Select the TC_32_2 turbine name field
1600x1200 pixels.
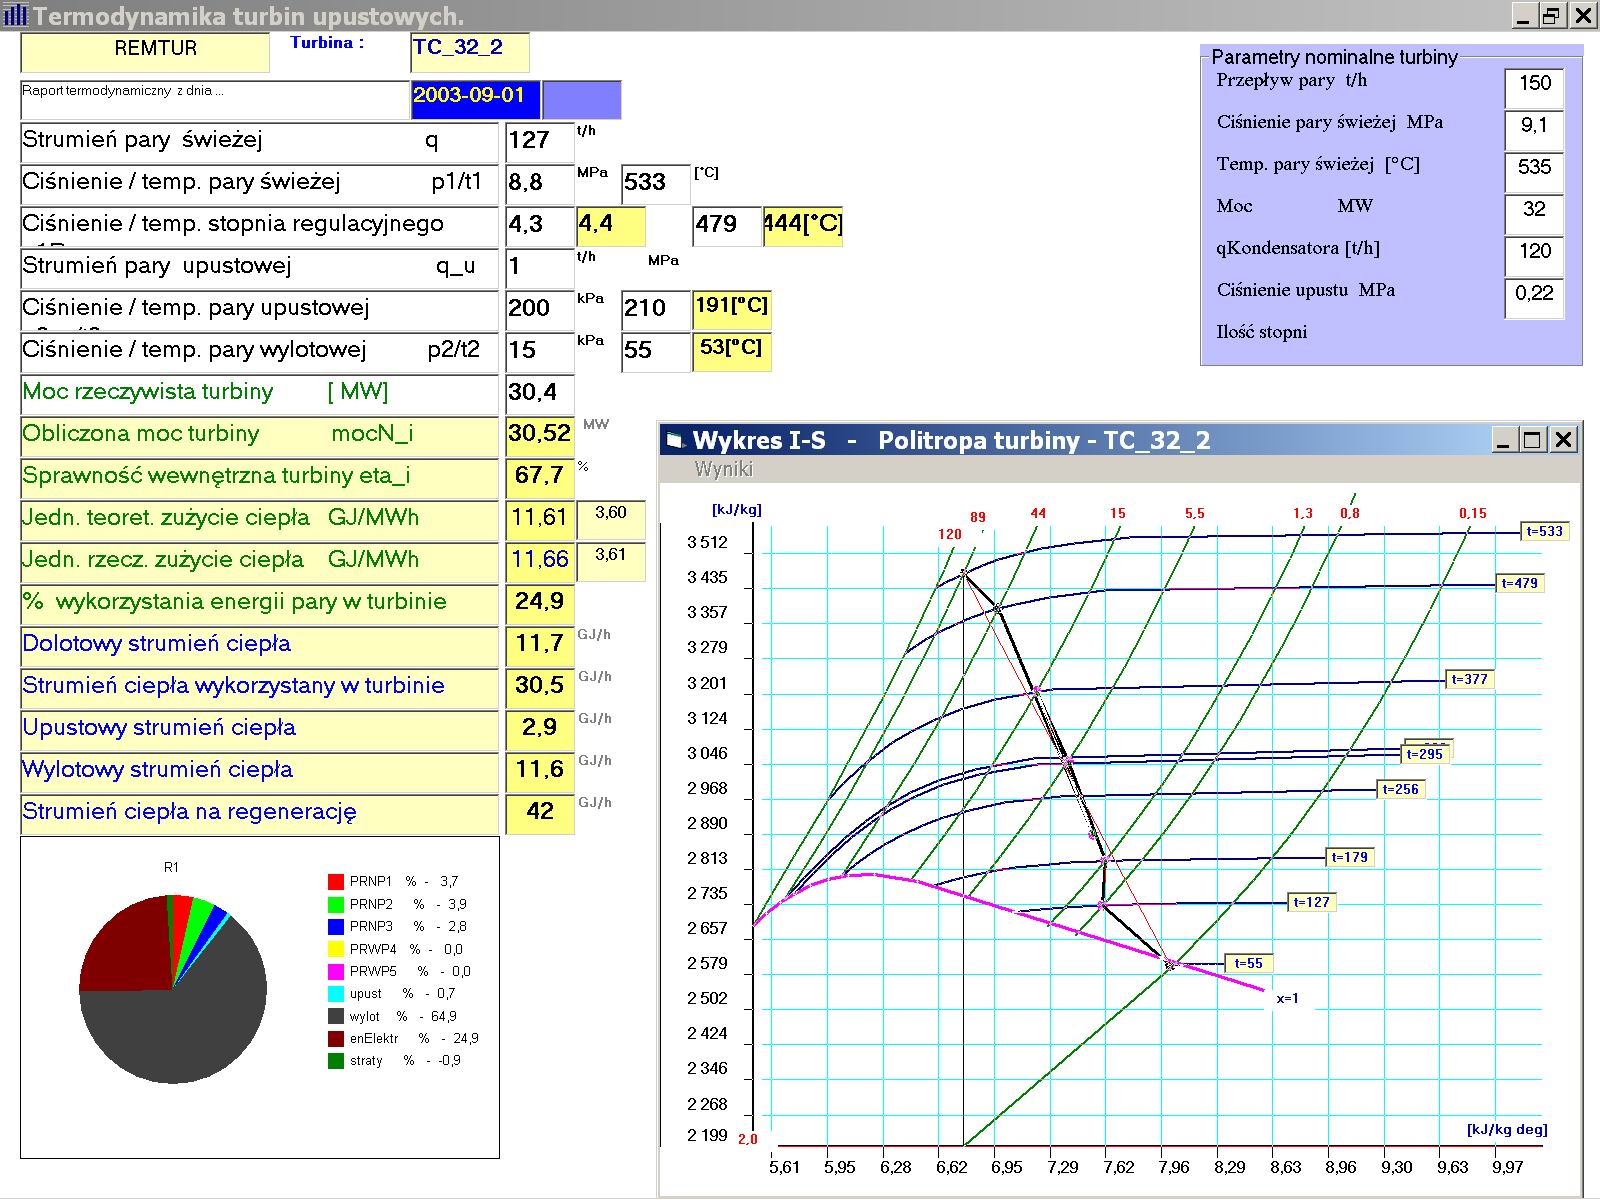(469, 50)
